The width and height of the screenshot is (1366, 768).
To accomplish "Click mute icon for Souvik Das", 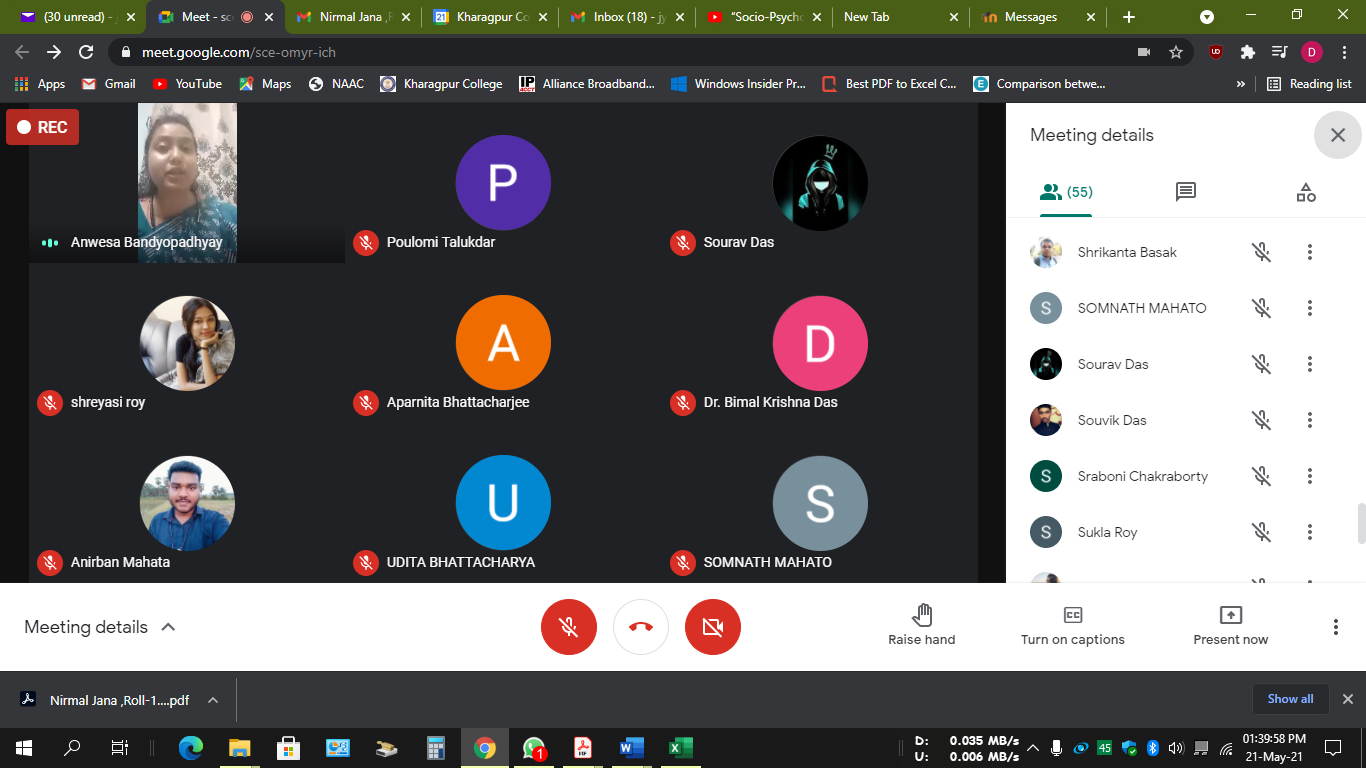I will click(1262, 420).
